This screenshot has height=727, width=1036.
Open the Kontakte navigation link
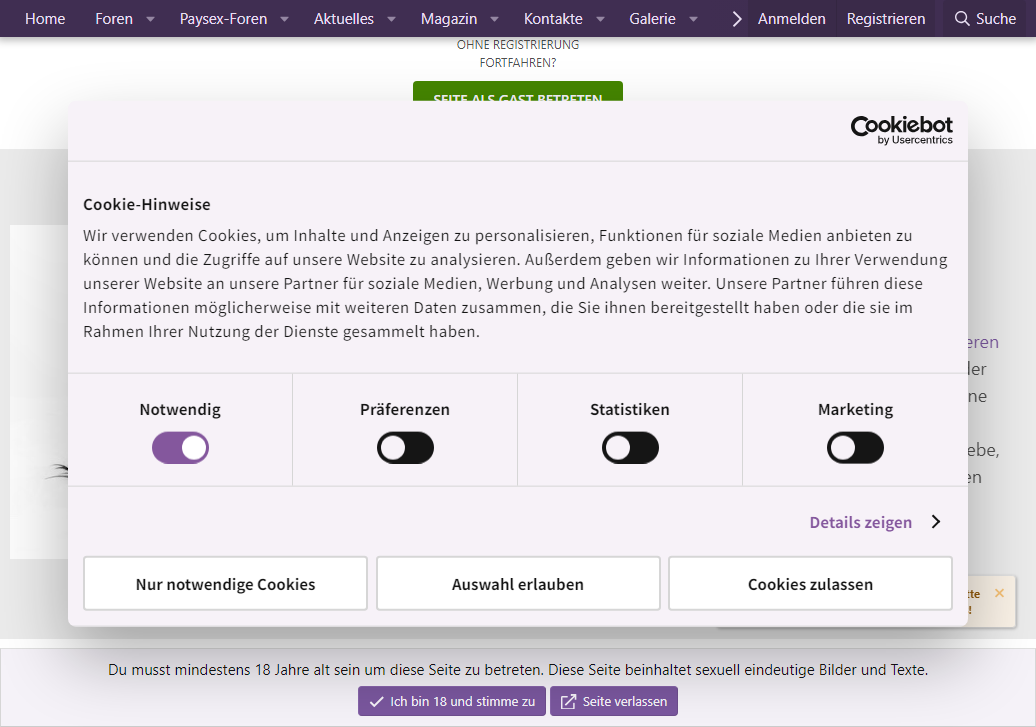(x=553, y=19)
